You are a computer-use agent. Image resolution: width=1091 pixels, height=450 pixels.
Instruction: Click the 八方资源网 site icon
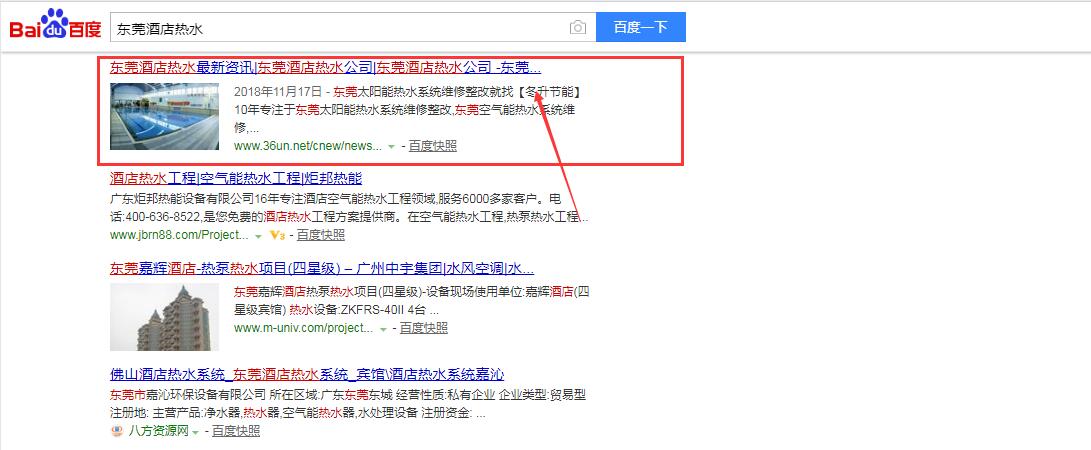(117, 431)
